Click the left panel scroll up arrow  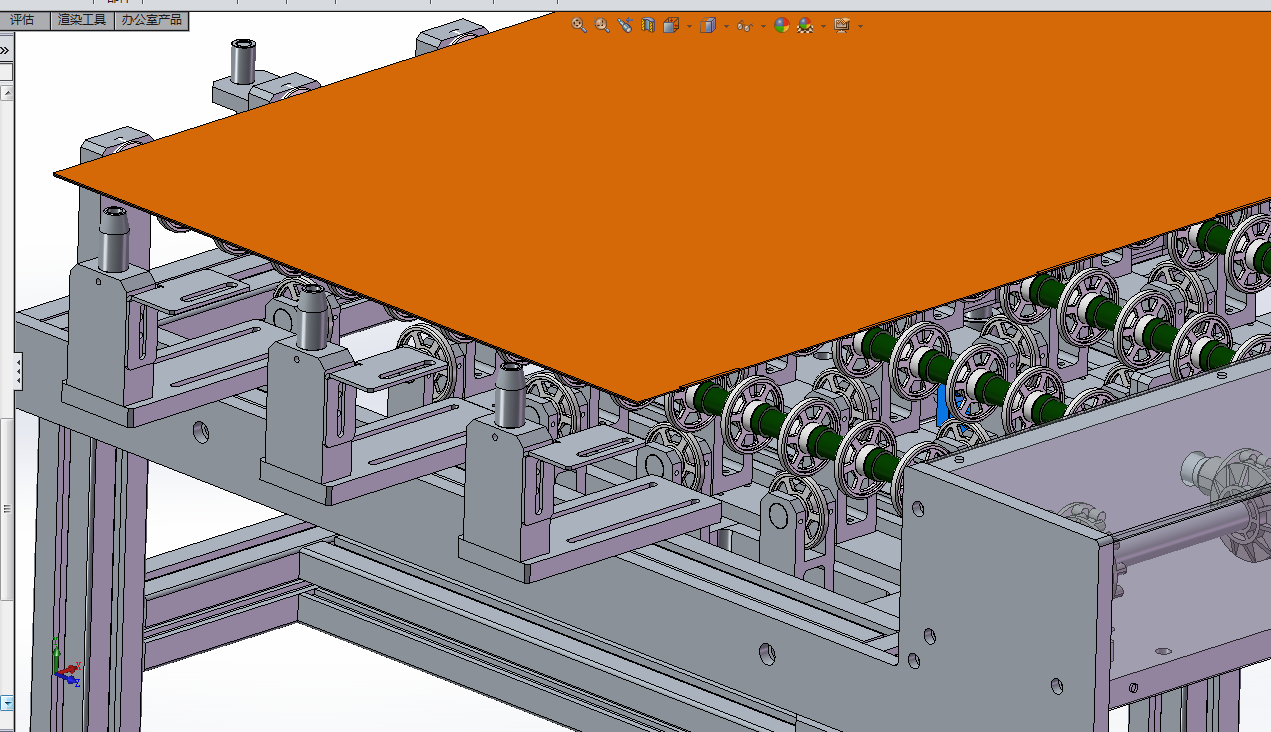[x=7, y=93]
